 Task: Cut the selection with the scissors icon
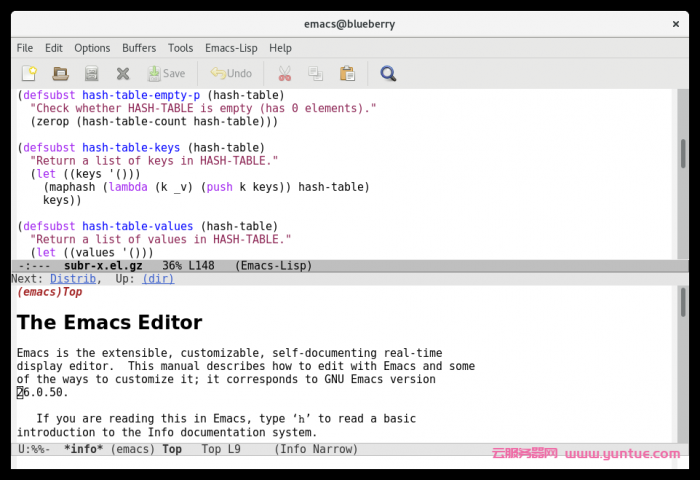284,73
